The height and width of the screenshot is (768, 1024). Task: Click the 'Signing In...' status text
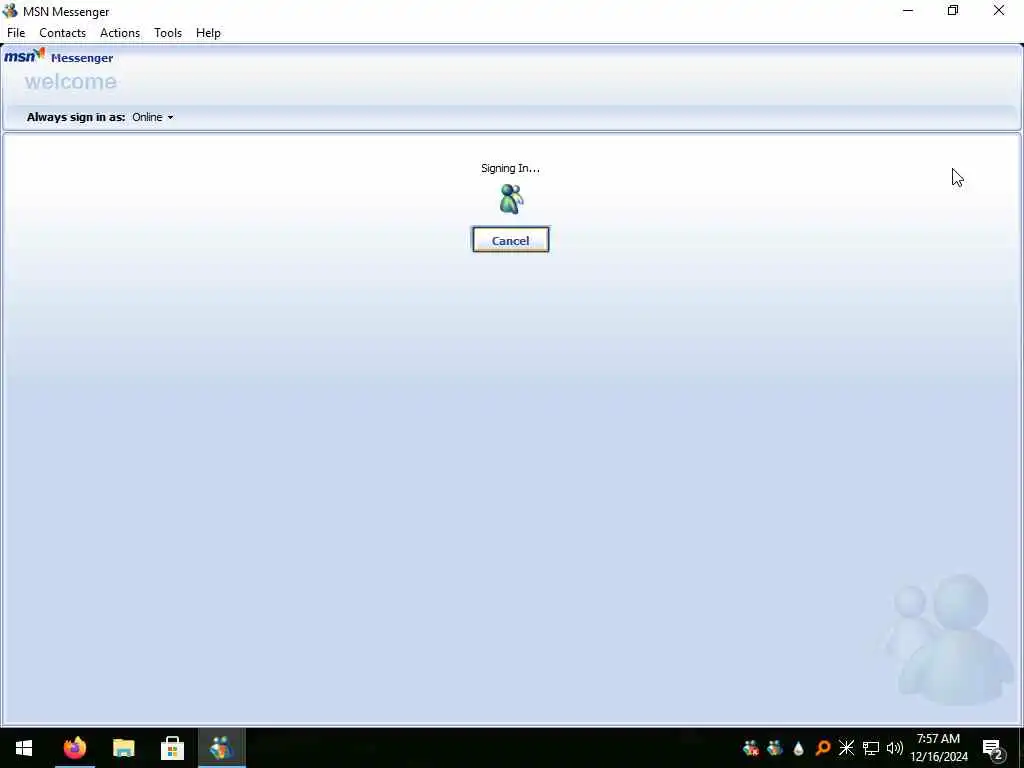pos(510,168)
